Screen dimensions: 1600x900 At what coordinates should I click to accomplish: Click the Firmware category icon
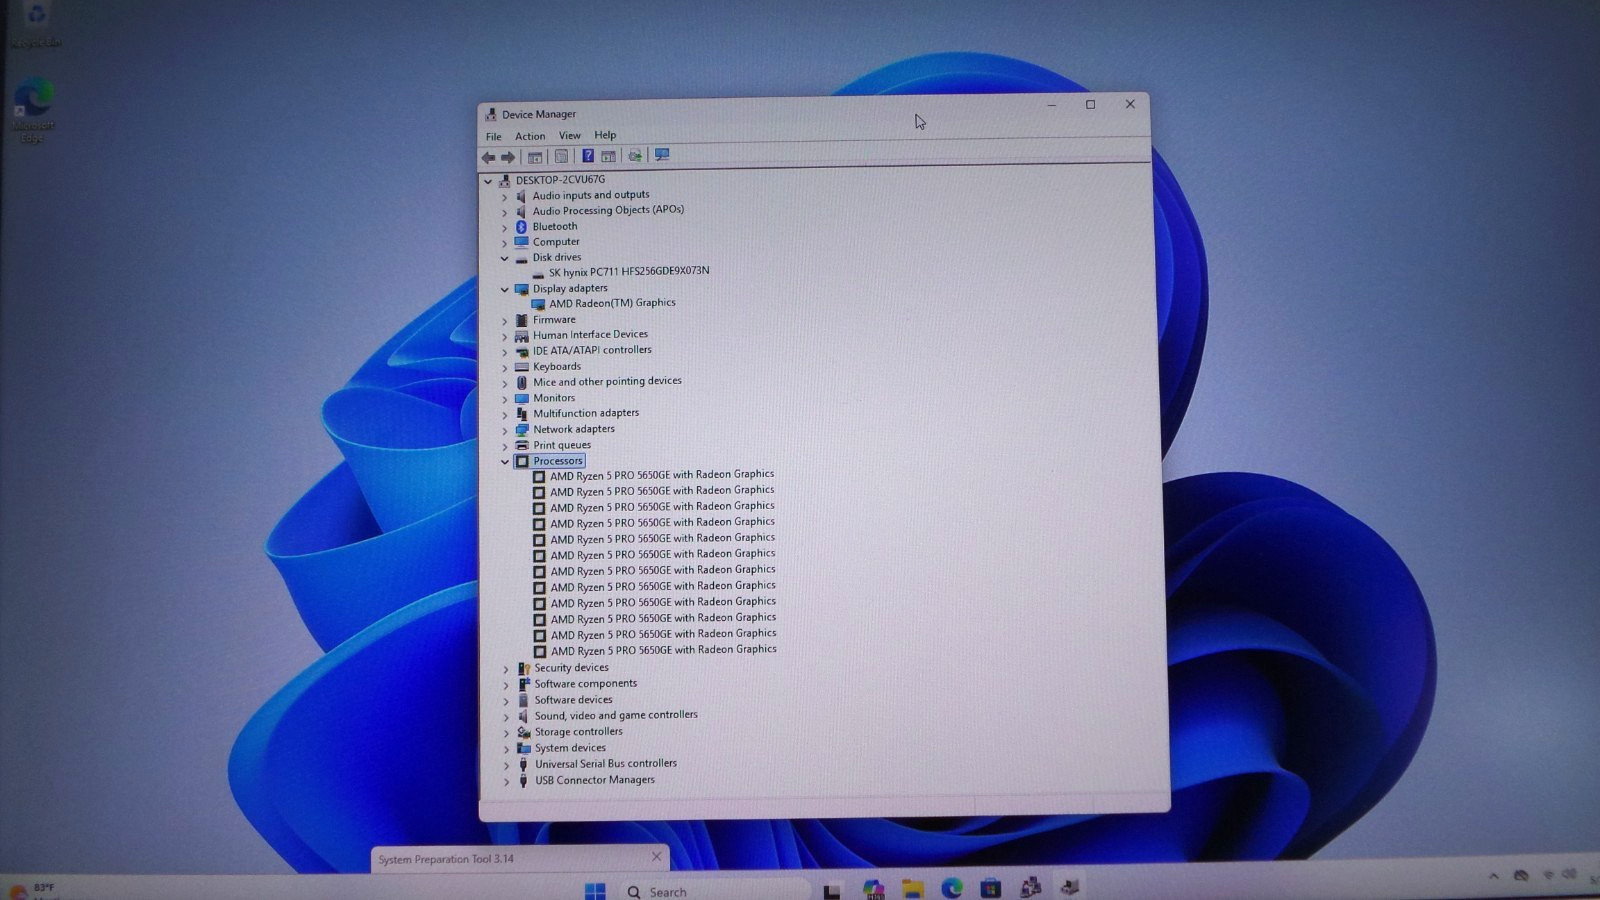(521, 320)
